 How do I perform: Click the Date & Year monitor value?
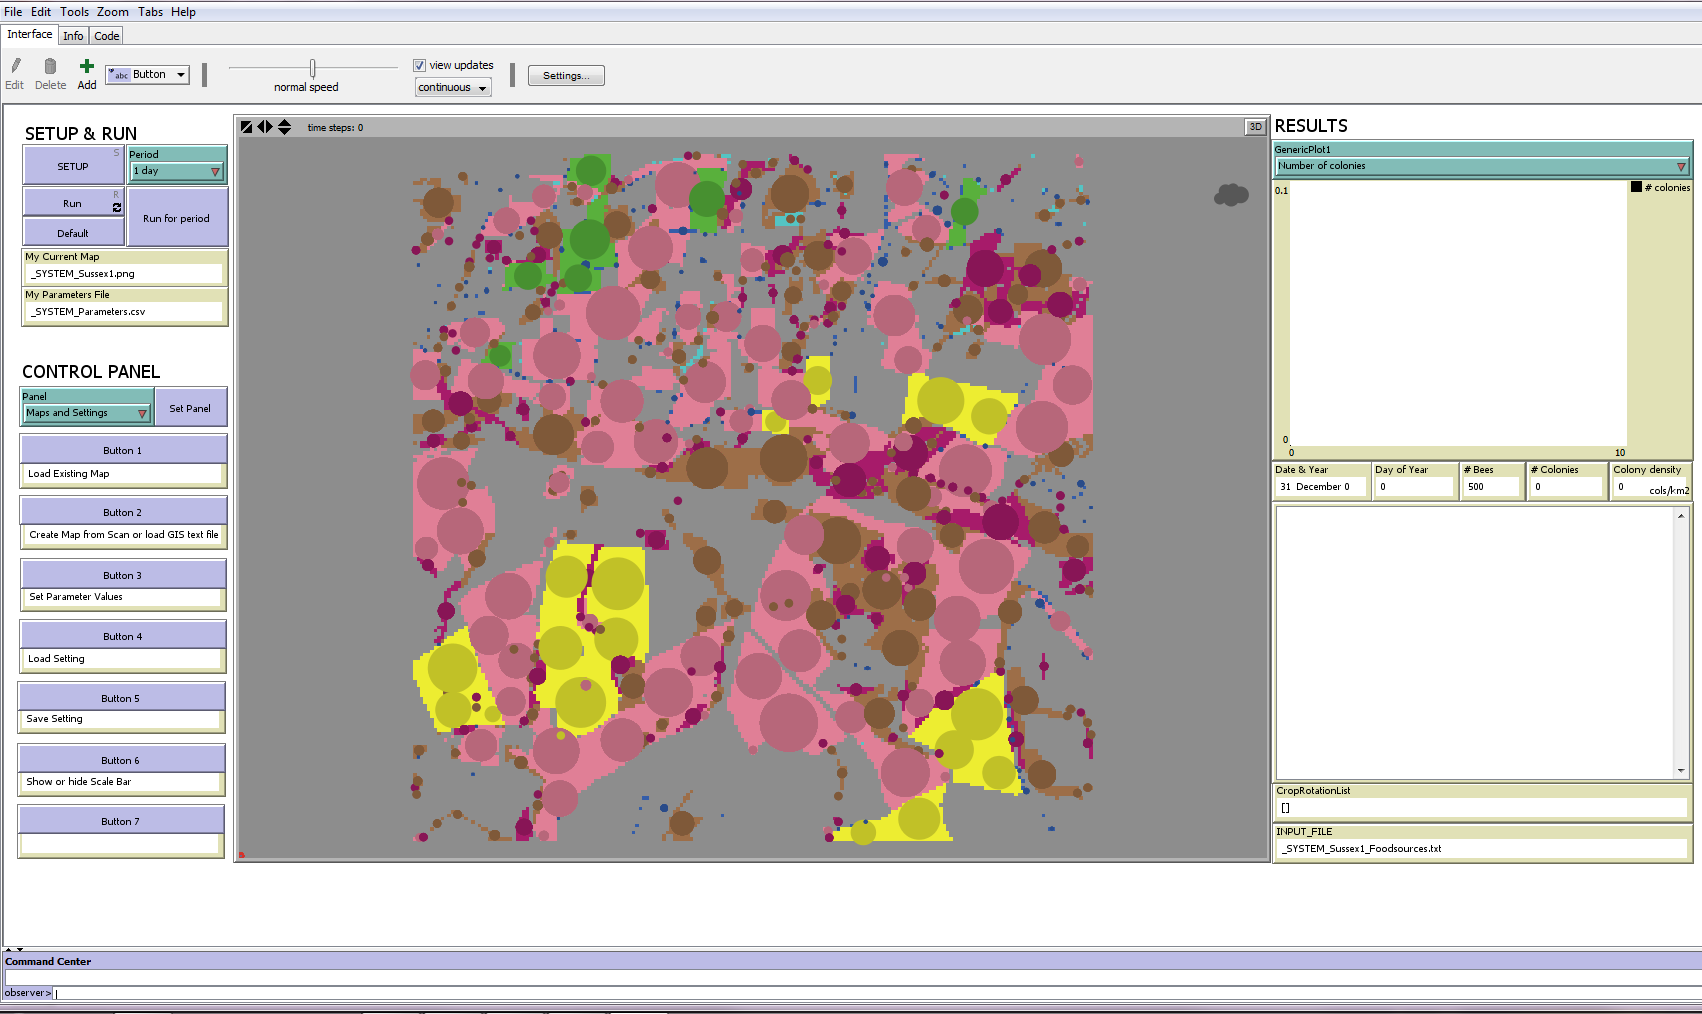pyautogui.click(x=1322, y=487)
